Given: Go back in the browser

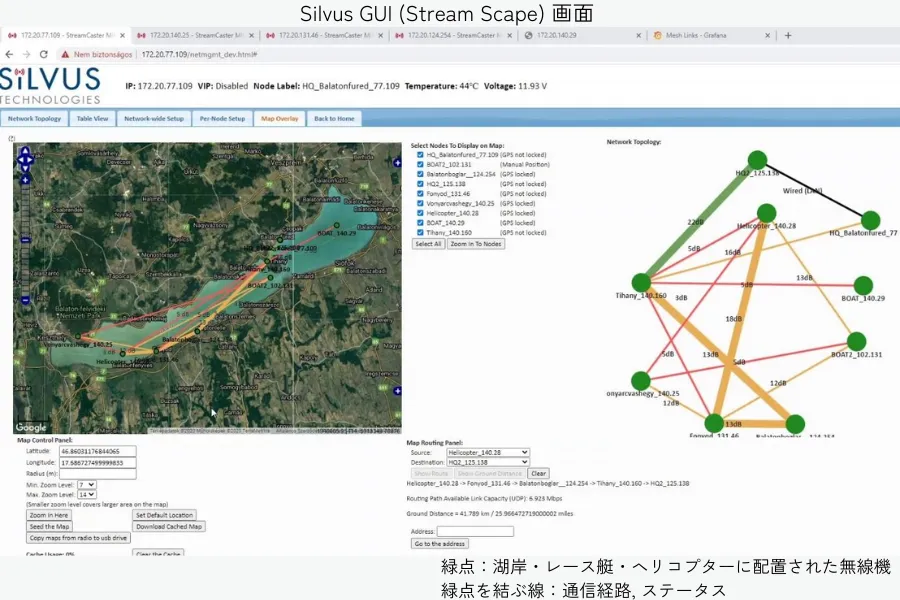Looking at the screenshot, I should tap(9, 54).
